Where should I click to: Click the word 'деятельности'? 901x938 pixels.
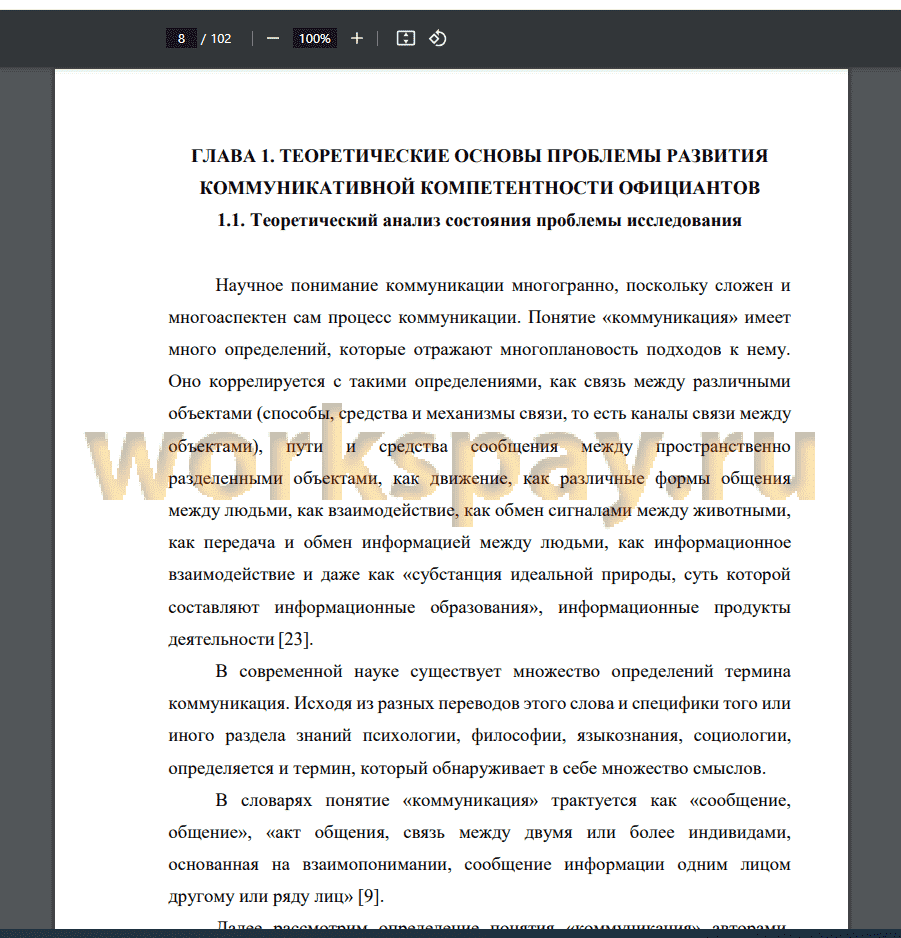click(x=221, y=639)
